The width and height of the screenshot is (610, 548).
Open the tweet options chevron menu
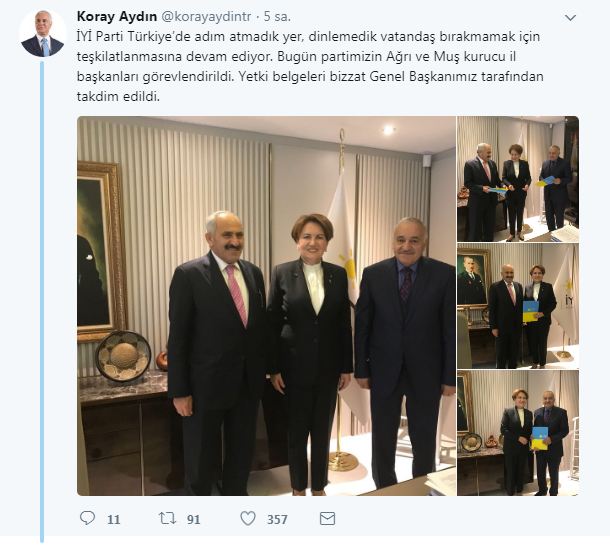click(x=570, y=18)
